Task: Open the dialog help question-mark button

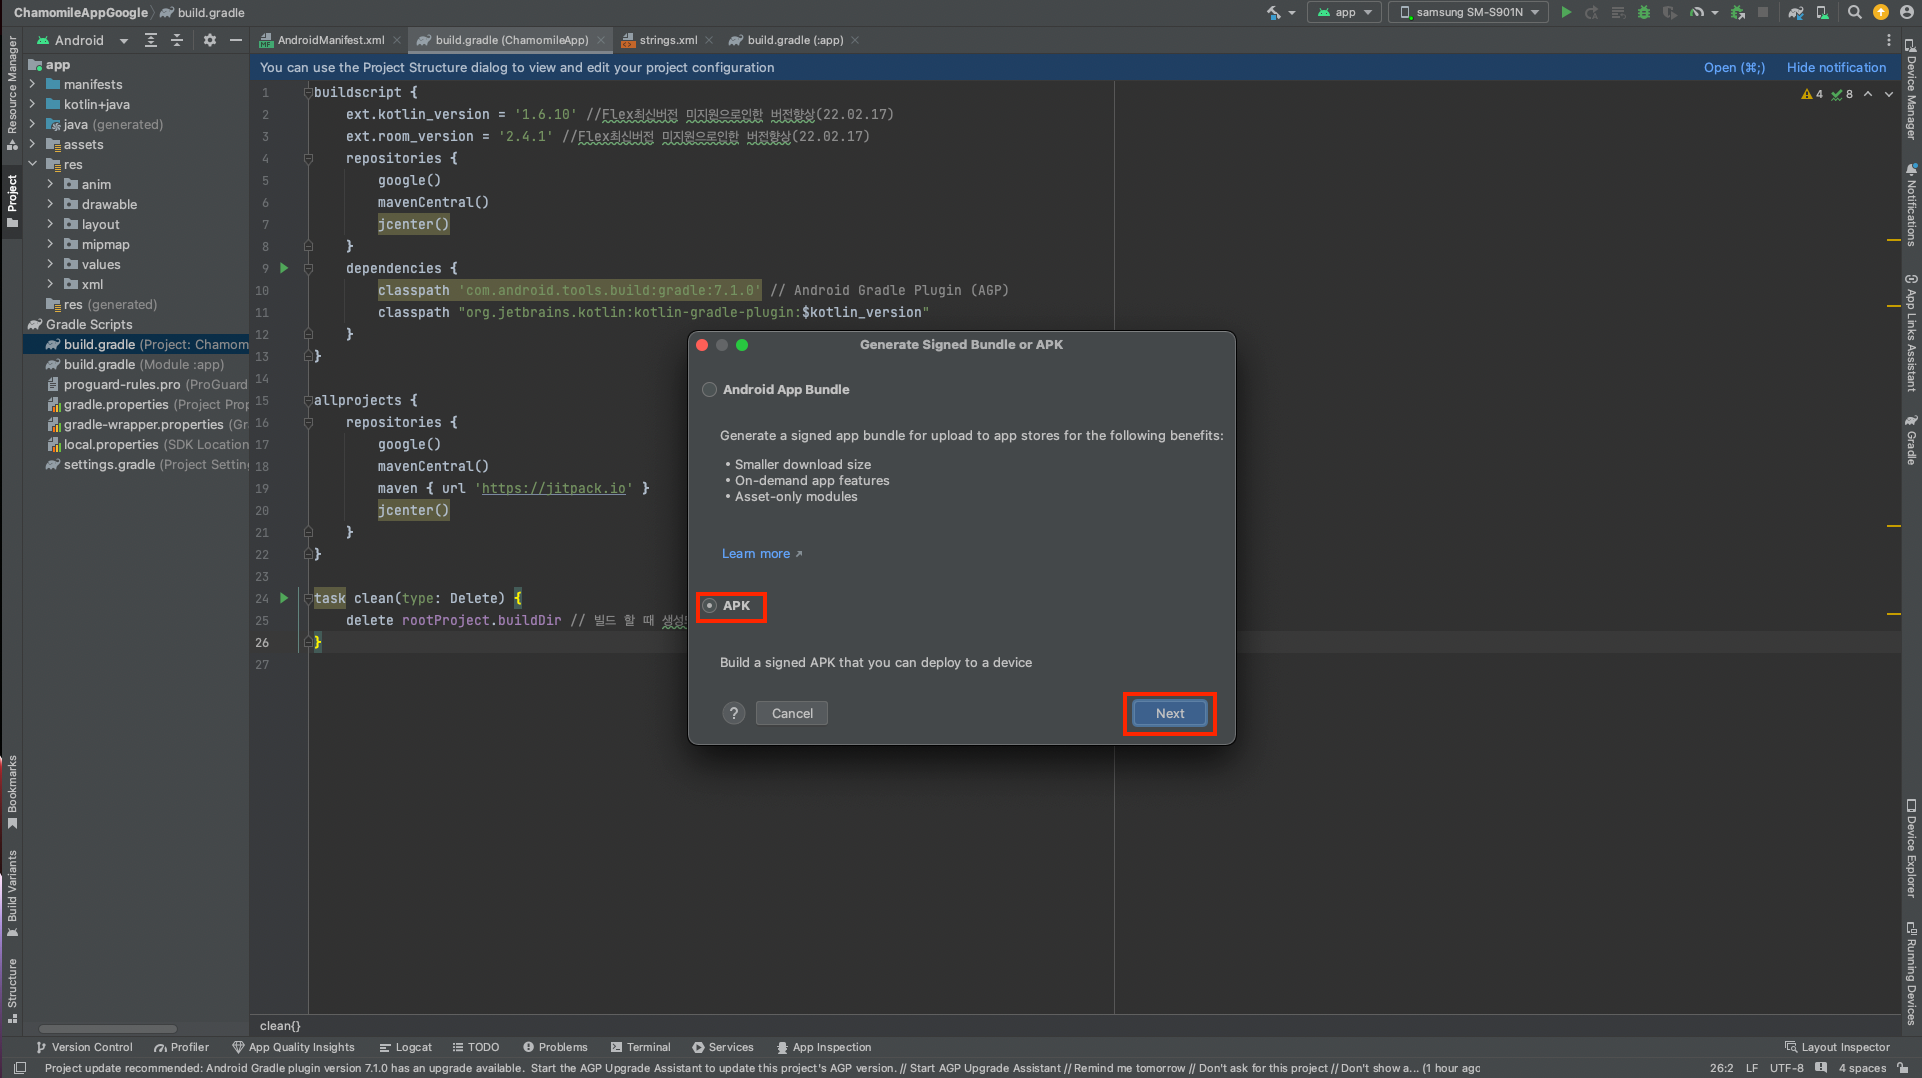Action: pos(734,713)
